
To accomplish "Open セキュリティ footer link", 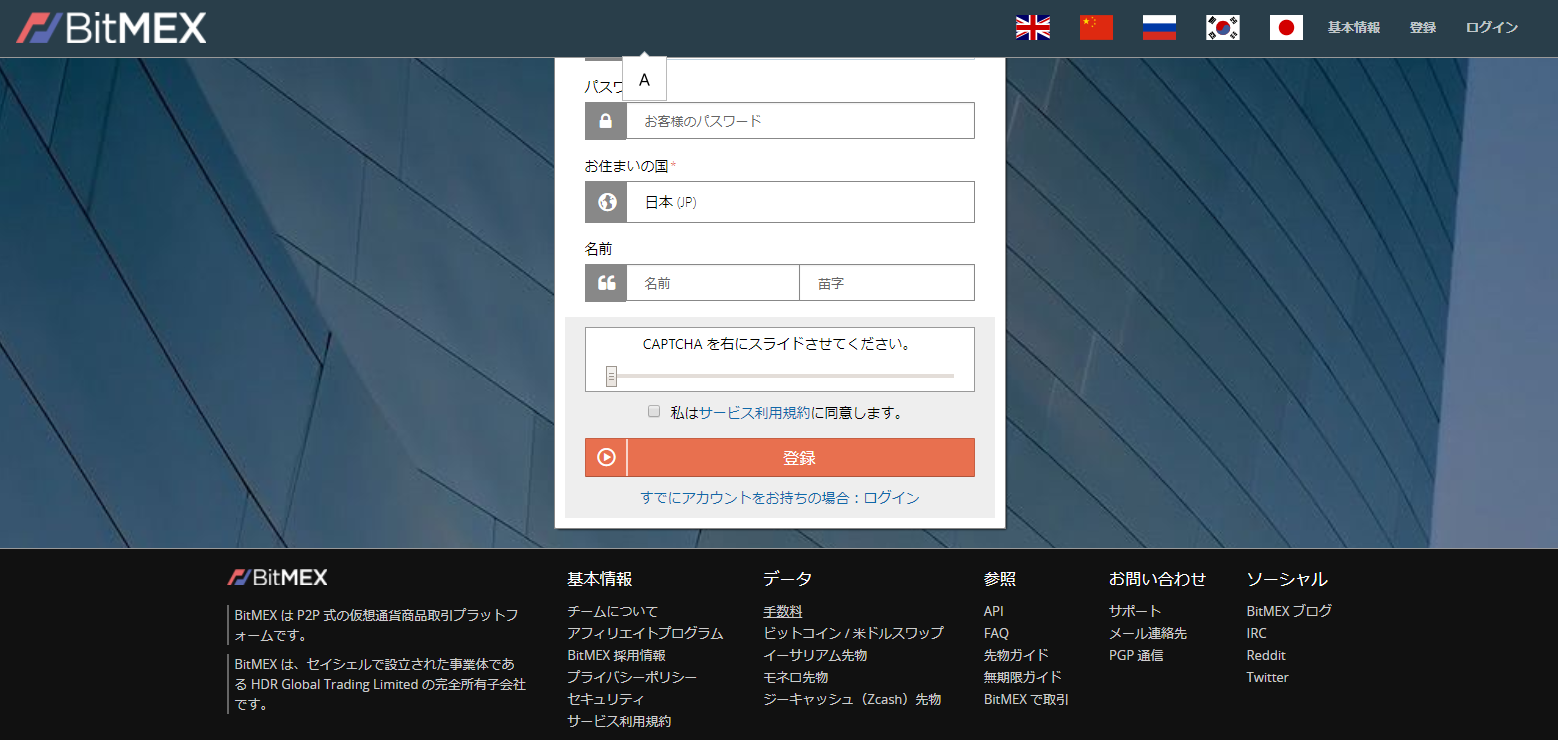I will pos(606,699).
